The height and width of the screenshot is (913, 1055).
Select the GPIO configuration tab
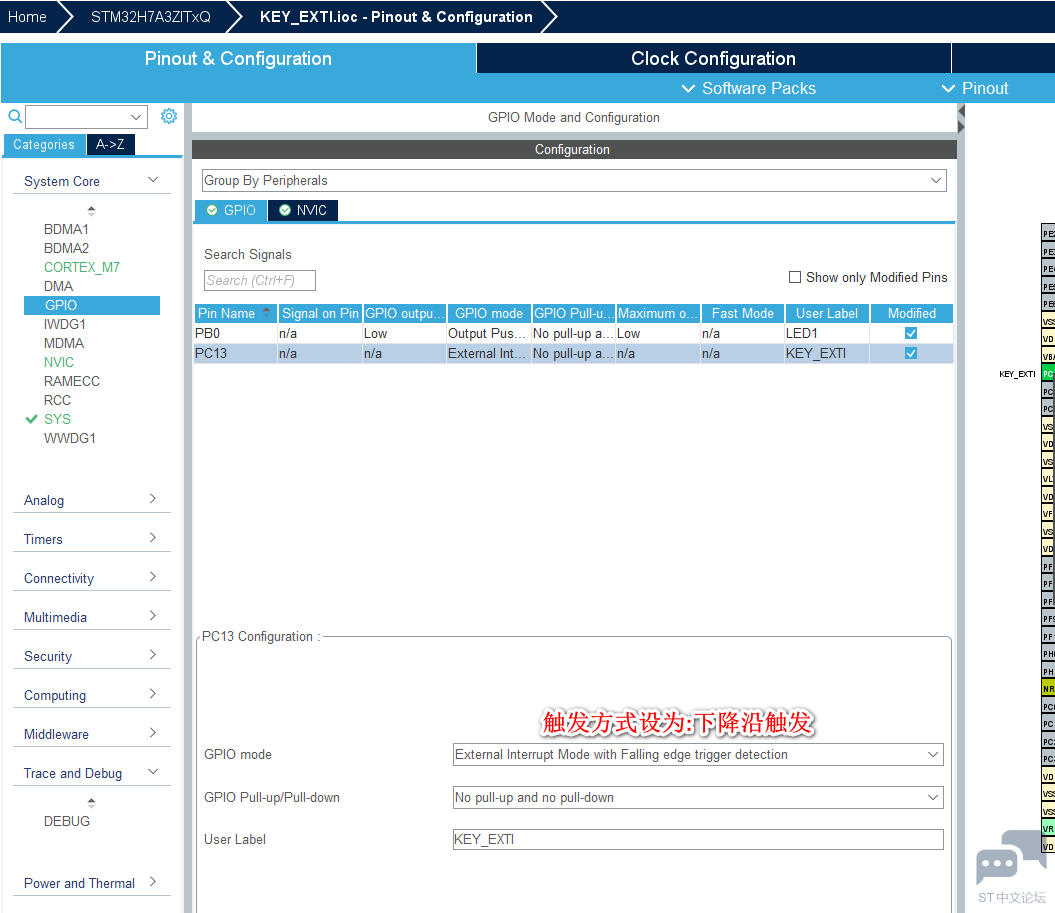(231, 211)
